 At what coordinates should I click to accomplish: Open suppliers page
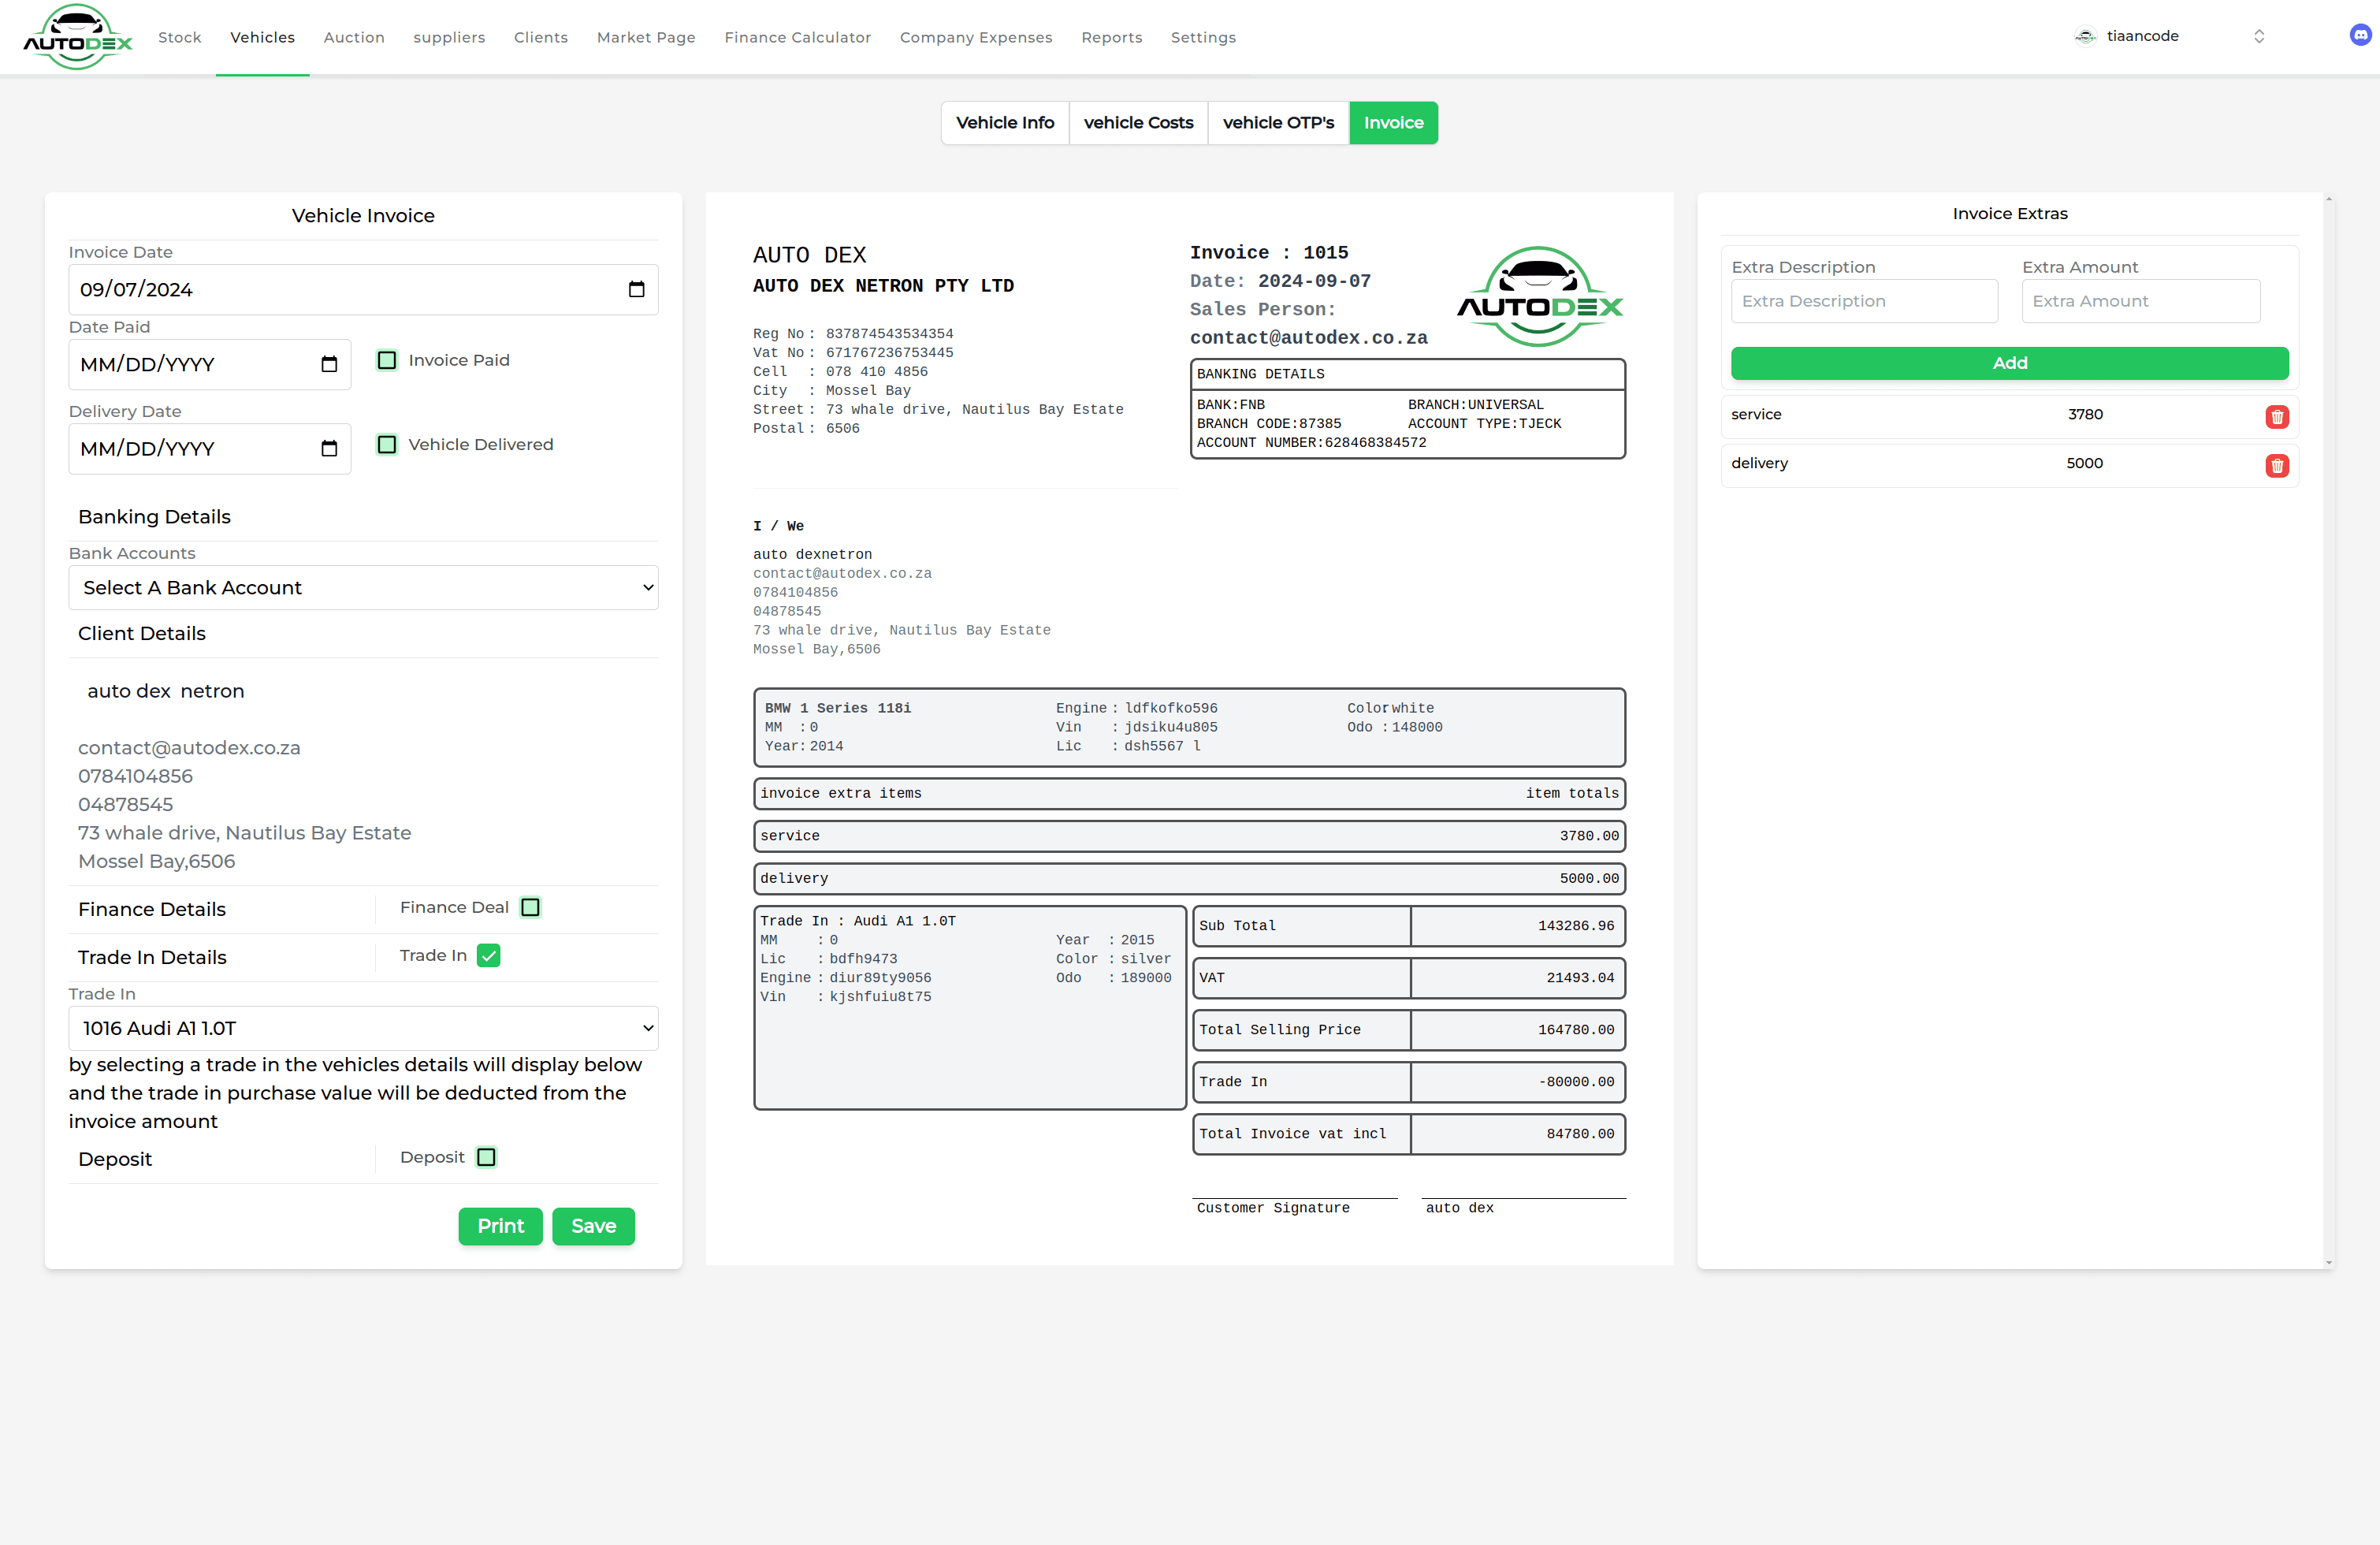[449, 37]
